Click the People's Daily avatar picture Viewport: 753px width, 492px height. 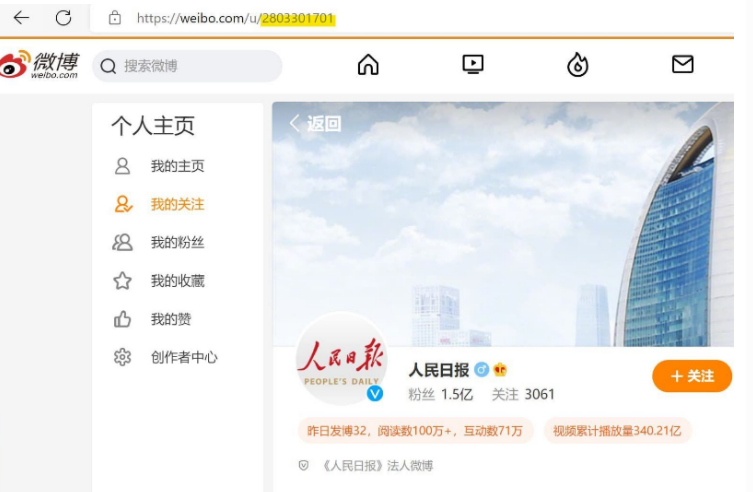[341, 359]
